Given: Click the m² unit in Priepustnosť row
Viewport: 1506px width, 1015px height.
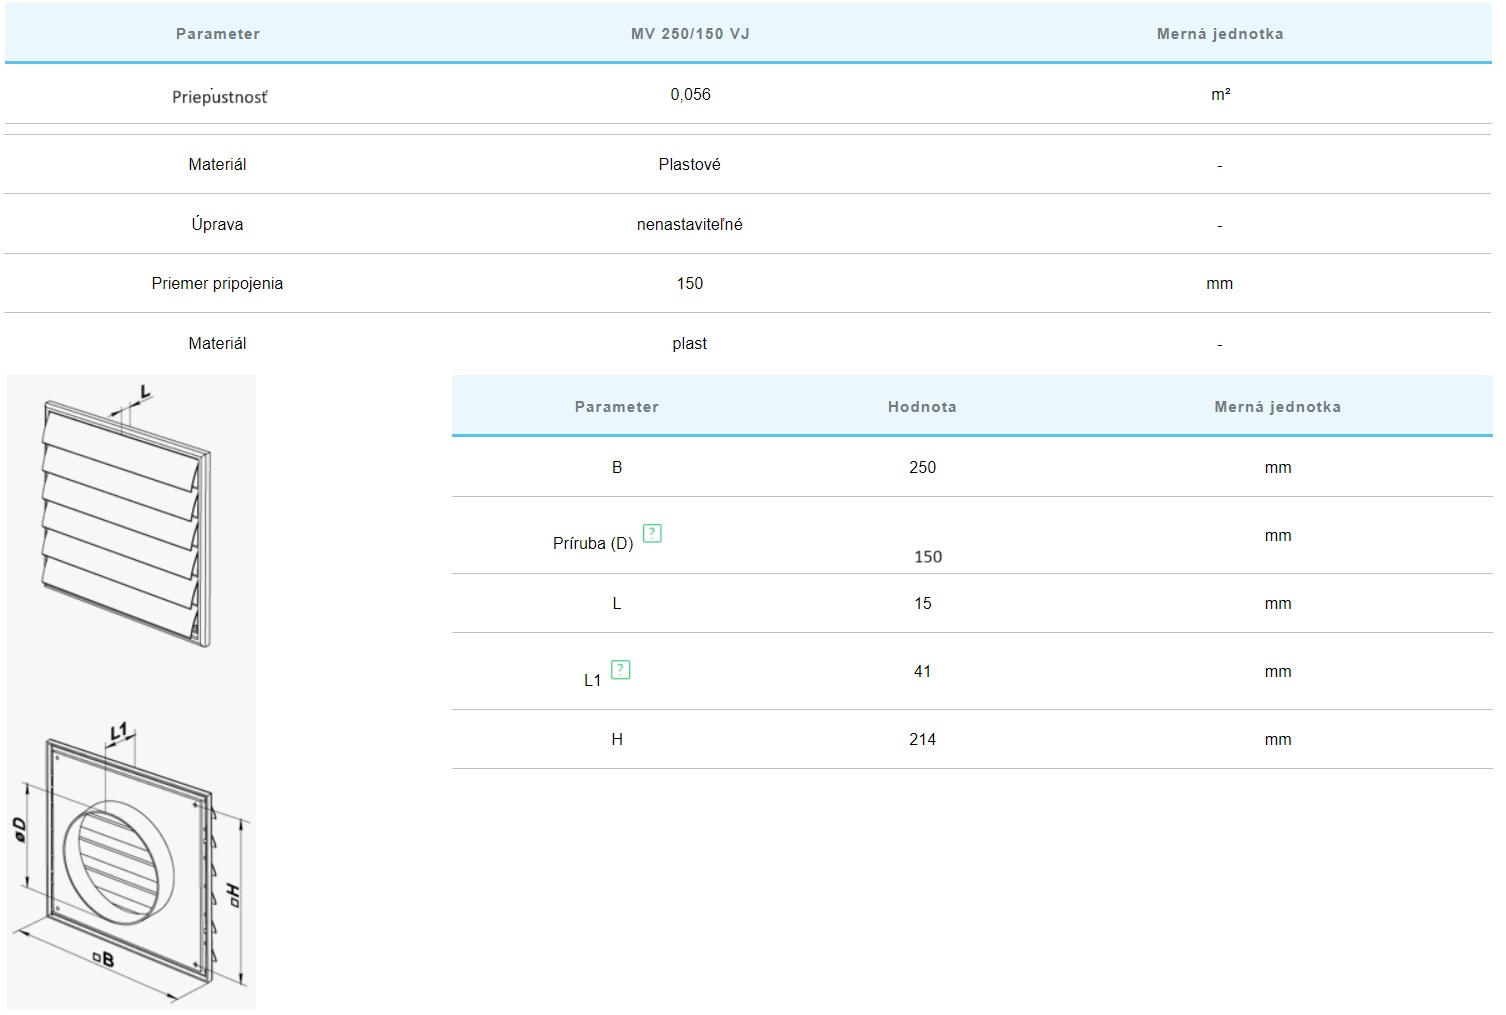Looking at the screenshot, I should [1220, 95].
